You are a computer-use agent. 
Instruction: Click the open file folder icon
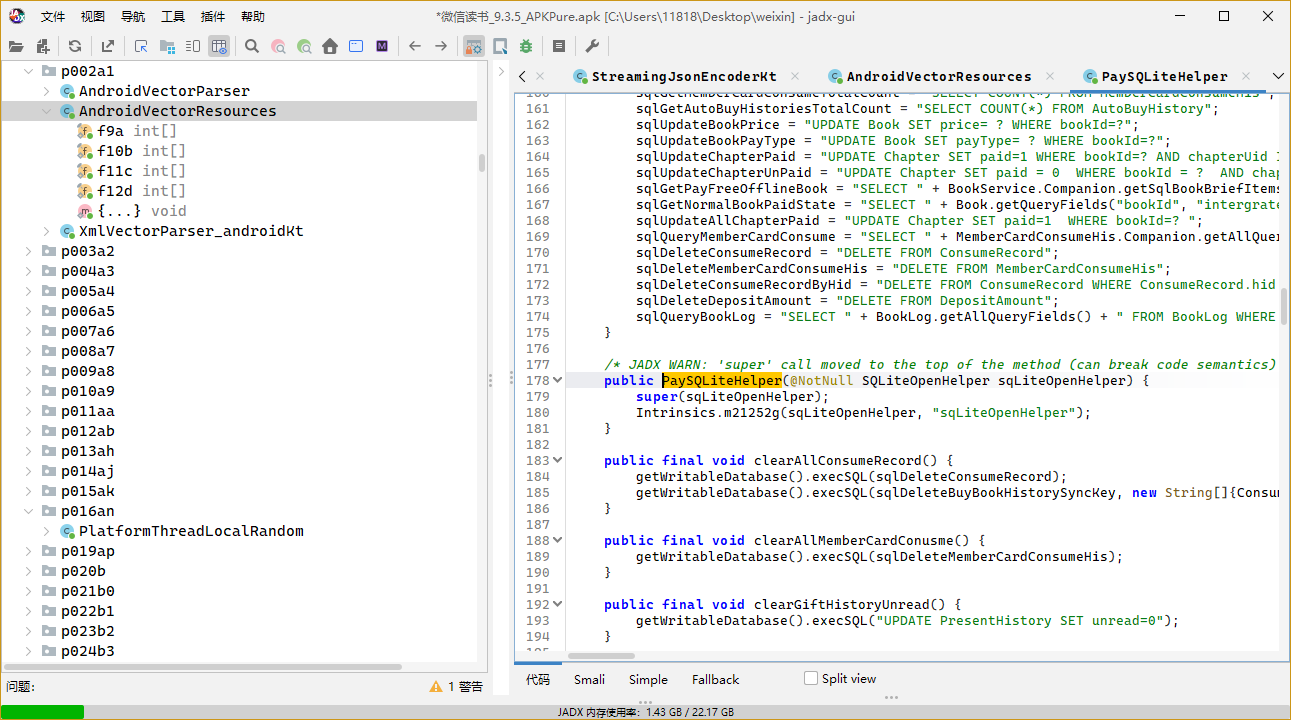pos(15,46)
